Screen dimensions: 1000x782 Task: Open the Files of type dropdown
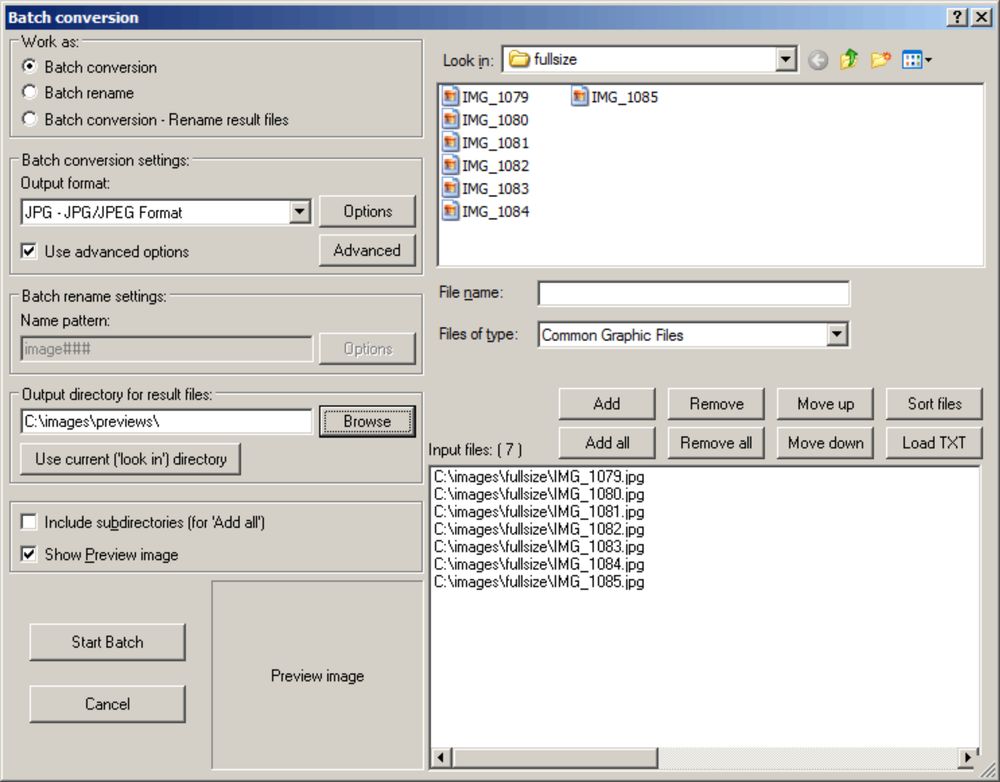pos(837,334)
